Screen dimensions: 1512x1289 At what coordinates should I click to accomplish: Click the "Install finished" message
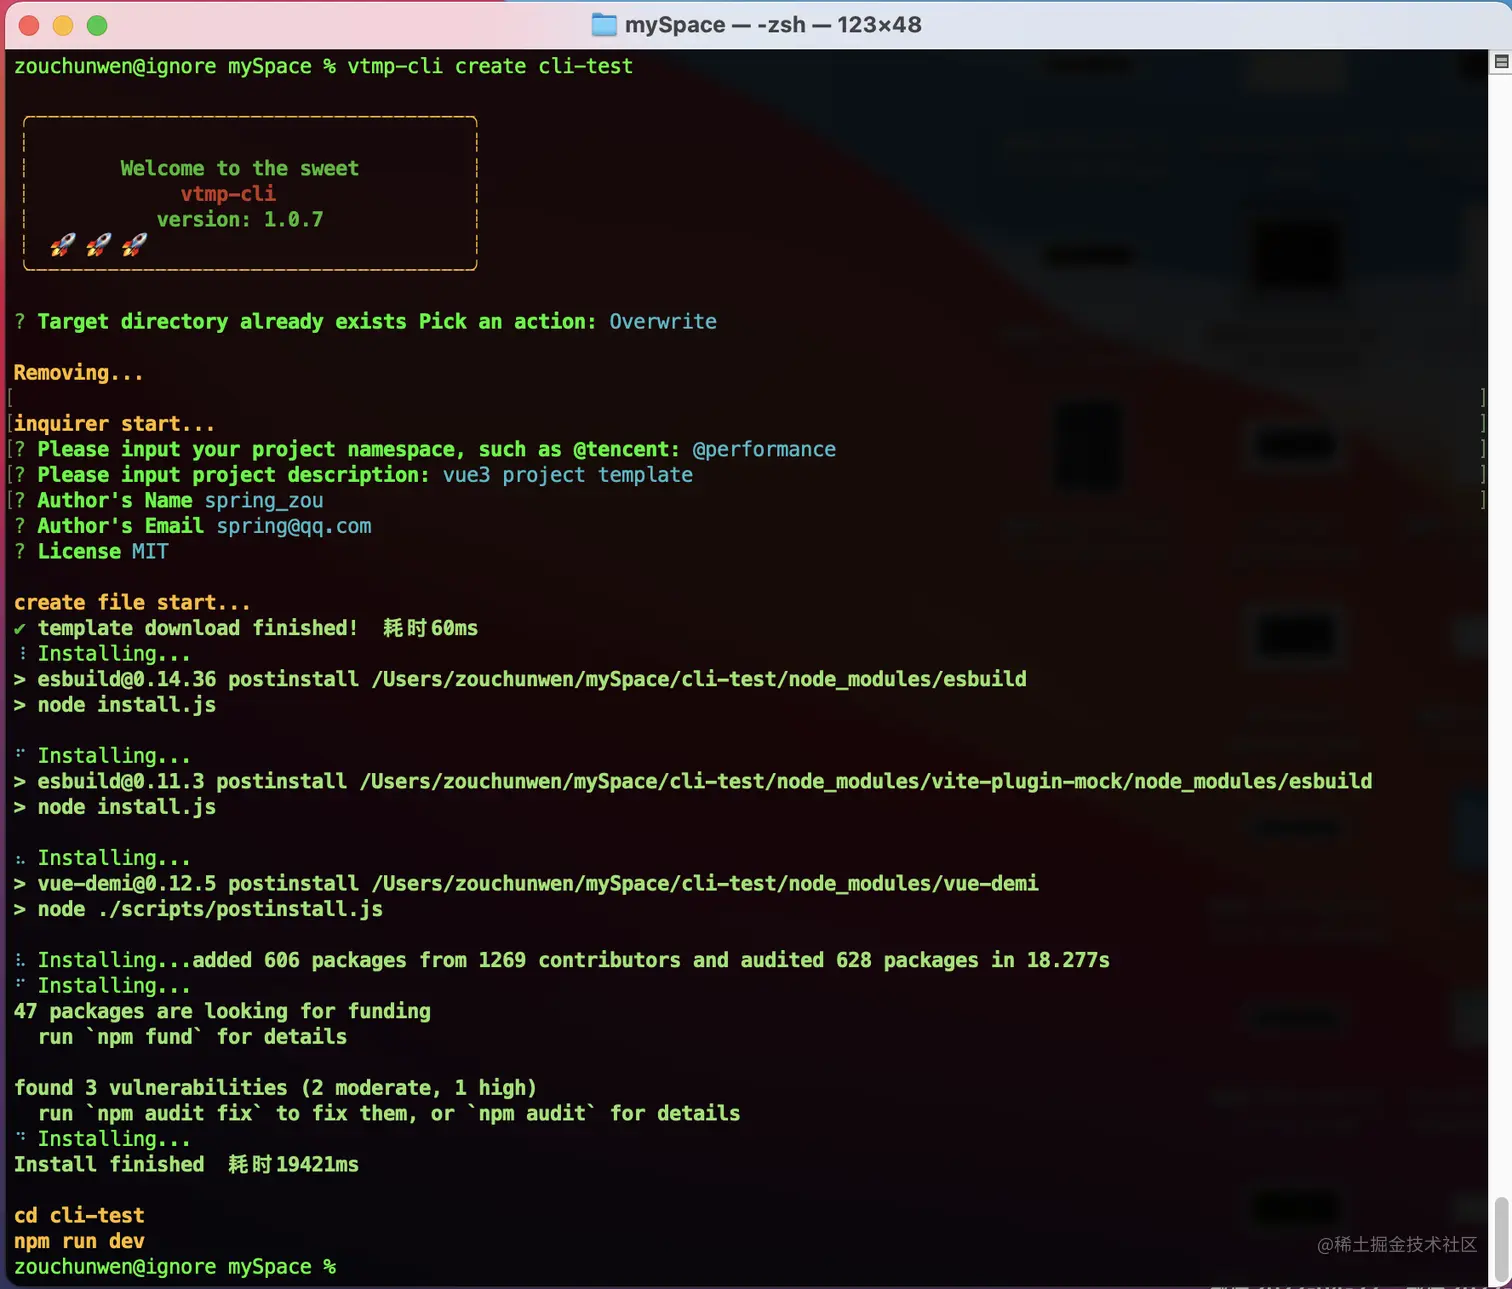pyautogui.click(x=109, y=1164)
